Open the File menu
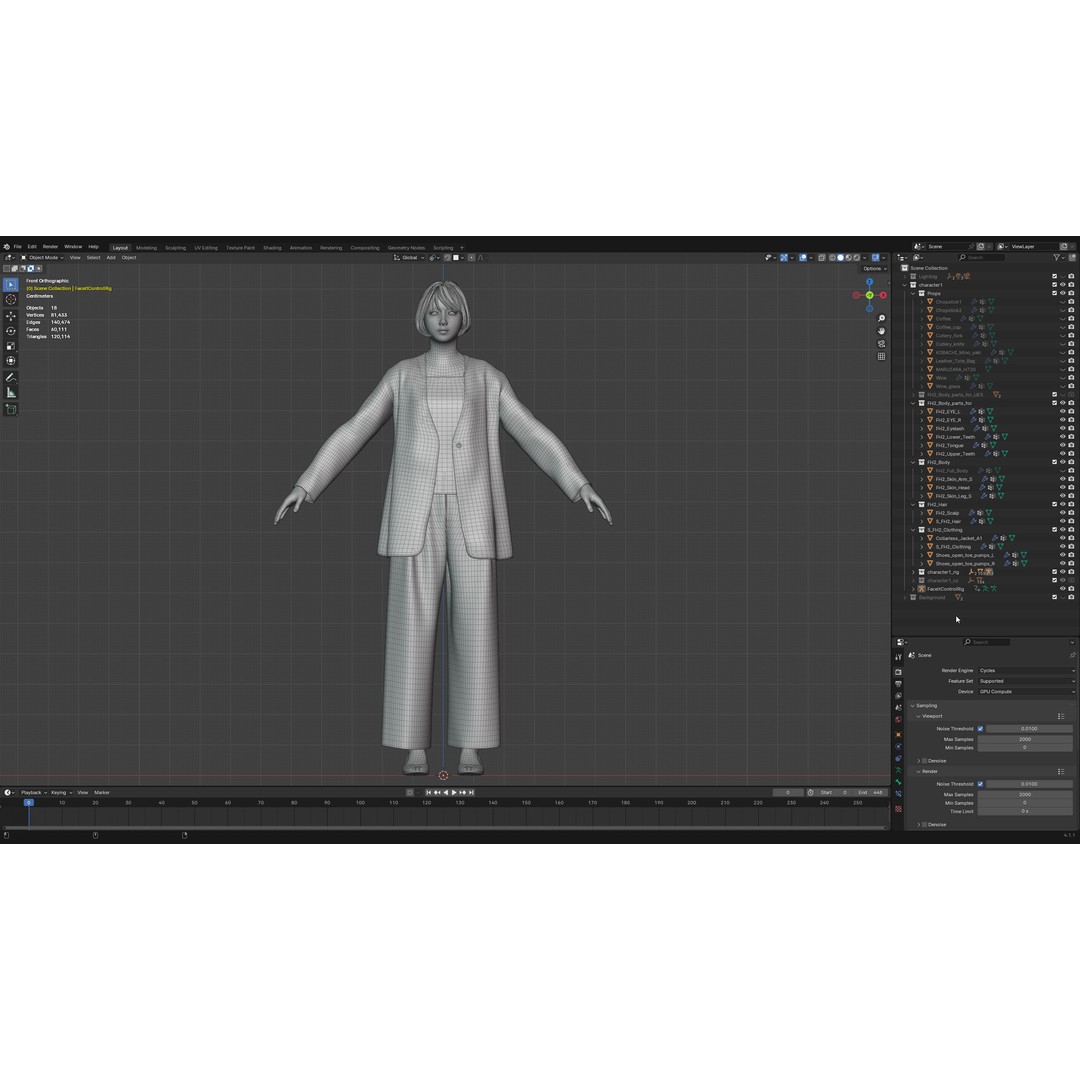 [x=17, y=247]
